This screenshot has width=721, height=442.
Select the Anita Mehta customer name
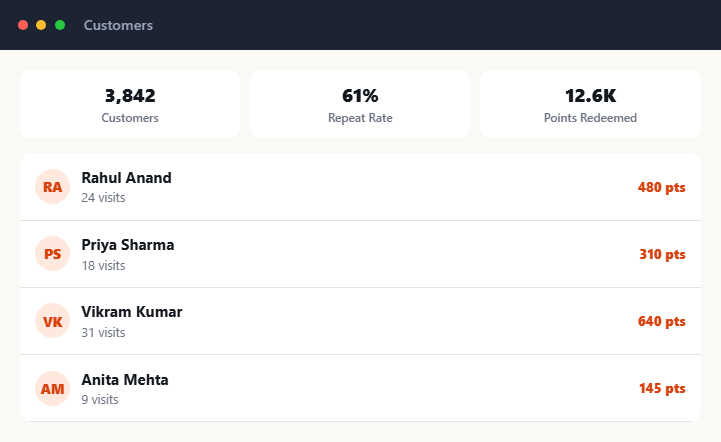pos(125,380)
